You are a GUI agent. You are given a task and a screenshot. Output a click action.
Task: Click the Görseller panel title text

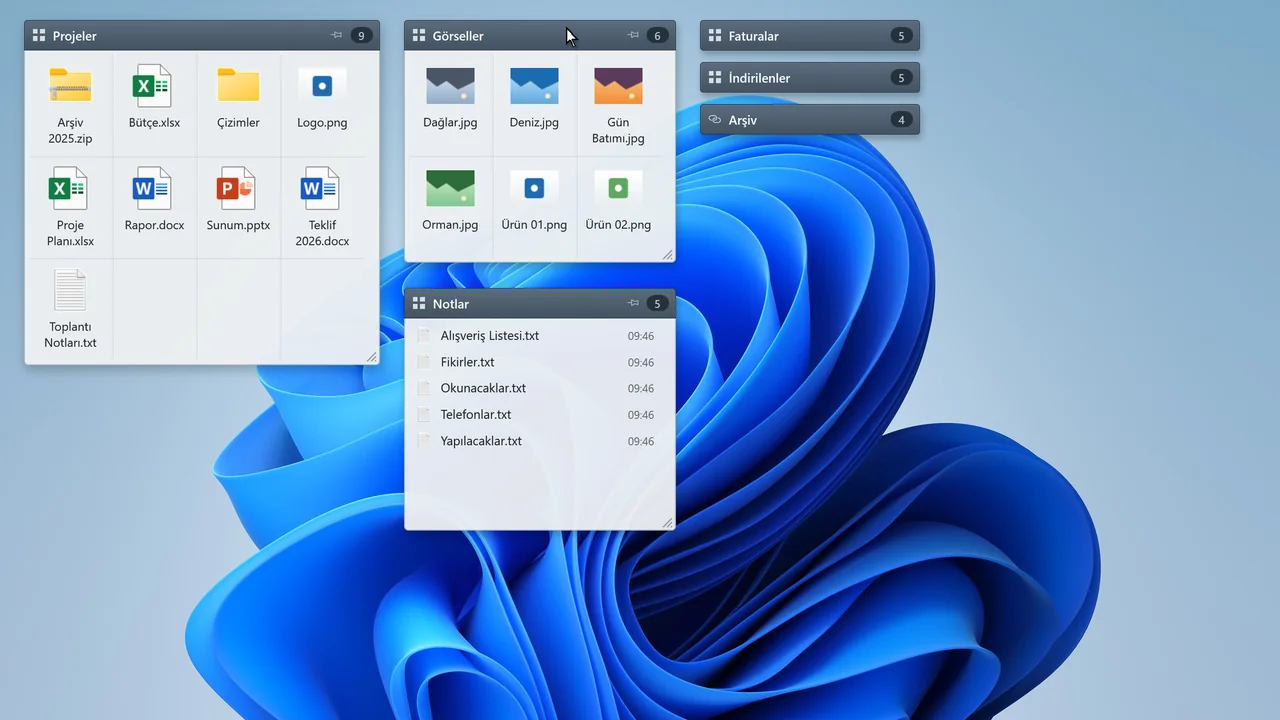458,36
